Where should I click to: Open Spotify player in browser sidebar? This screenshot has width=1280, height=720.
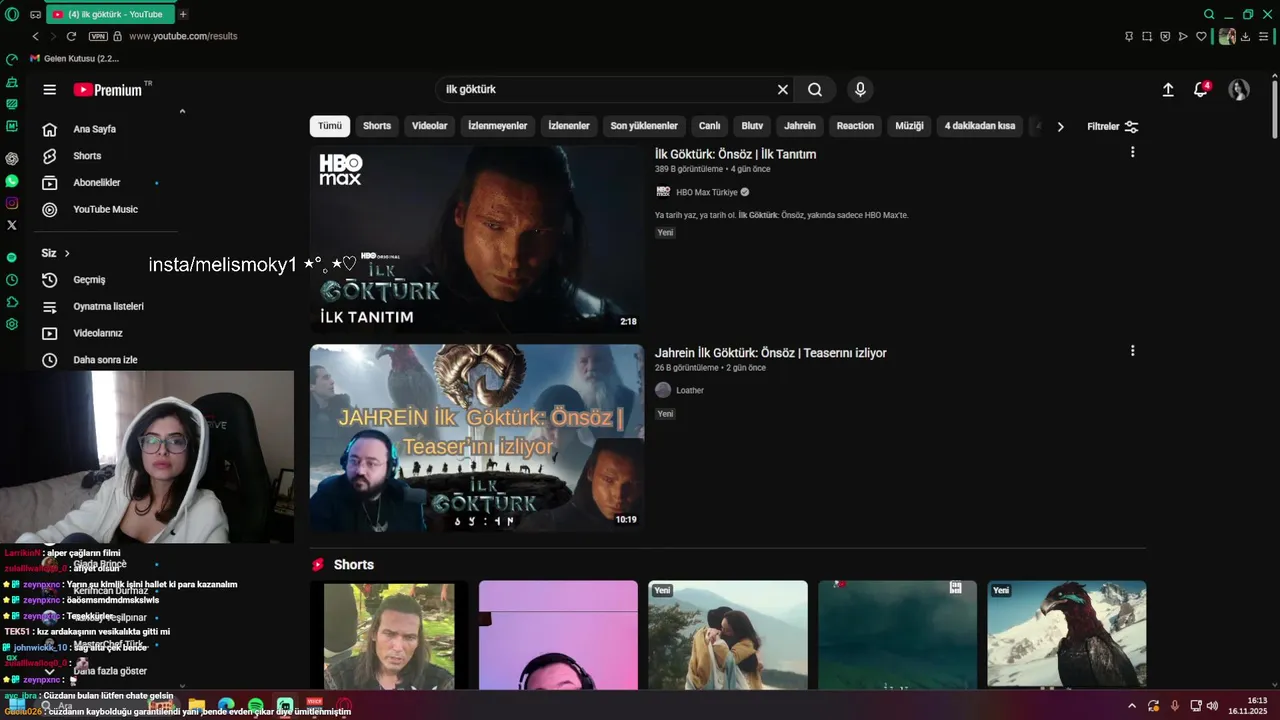[12, 257]
